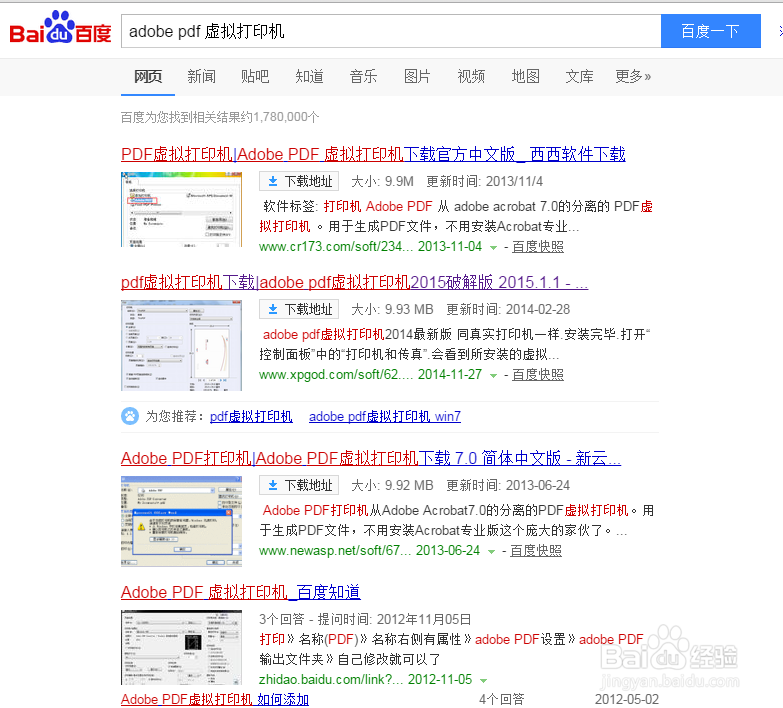Expand the 更多» menu
783x708 pixels.
pos(633,76)
